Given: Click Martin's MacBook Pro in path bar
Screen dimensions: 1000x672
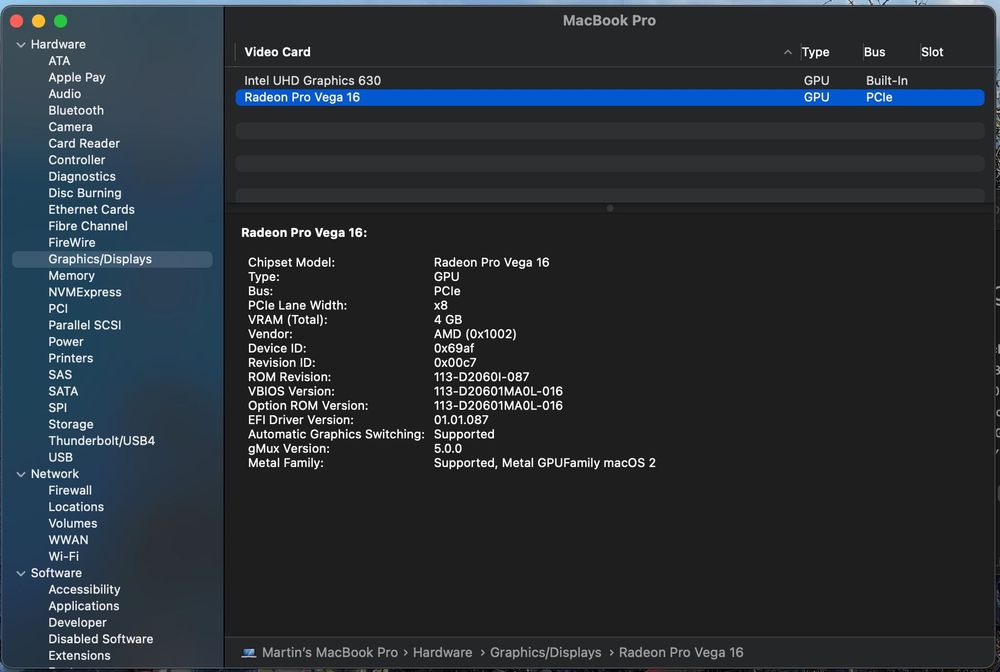Looking at the screenshot, I should tap(330, 652).
